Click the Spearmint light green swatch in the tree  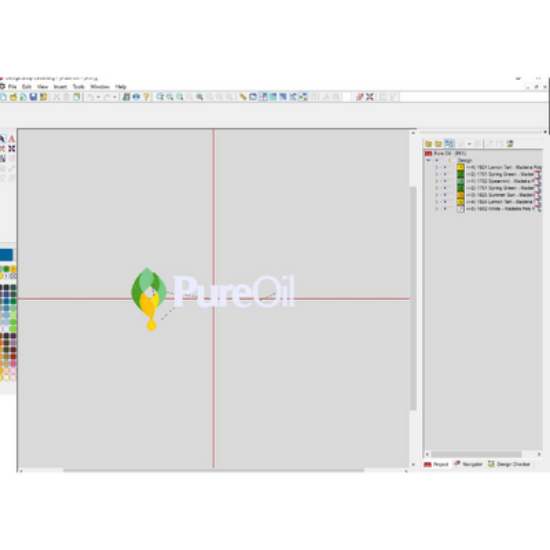click(x=461, y=181)
